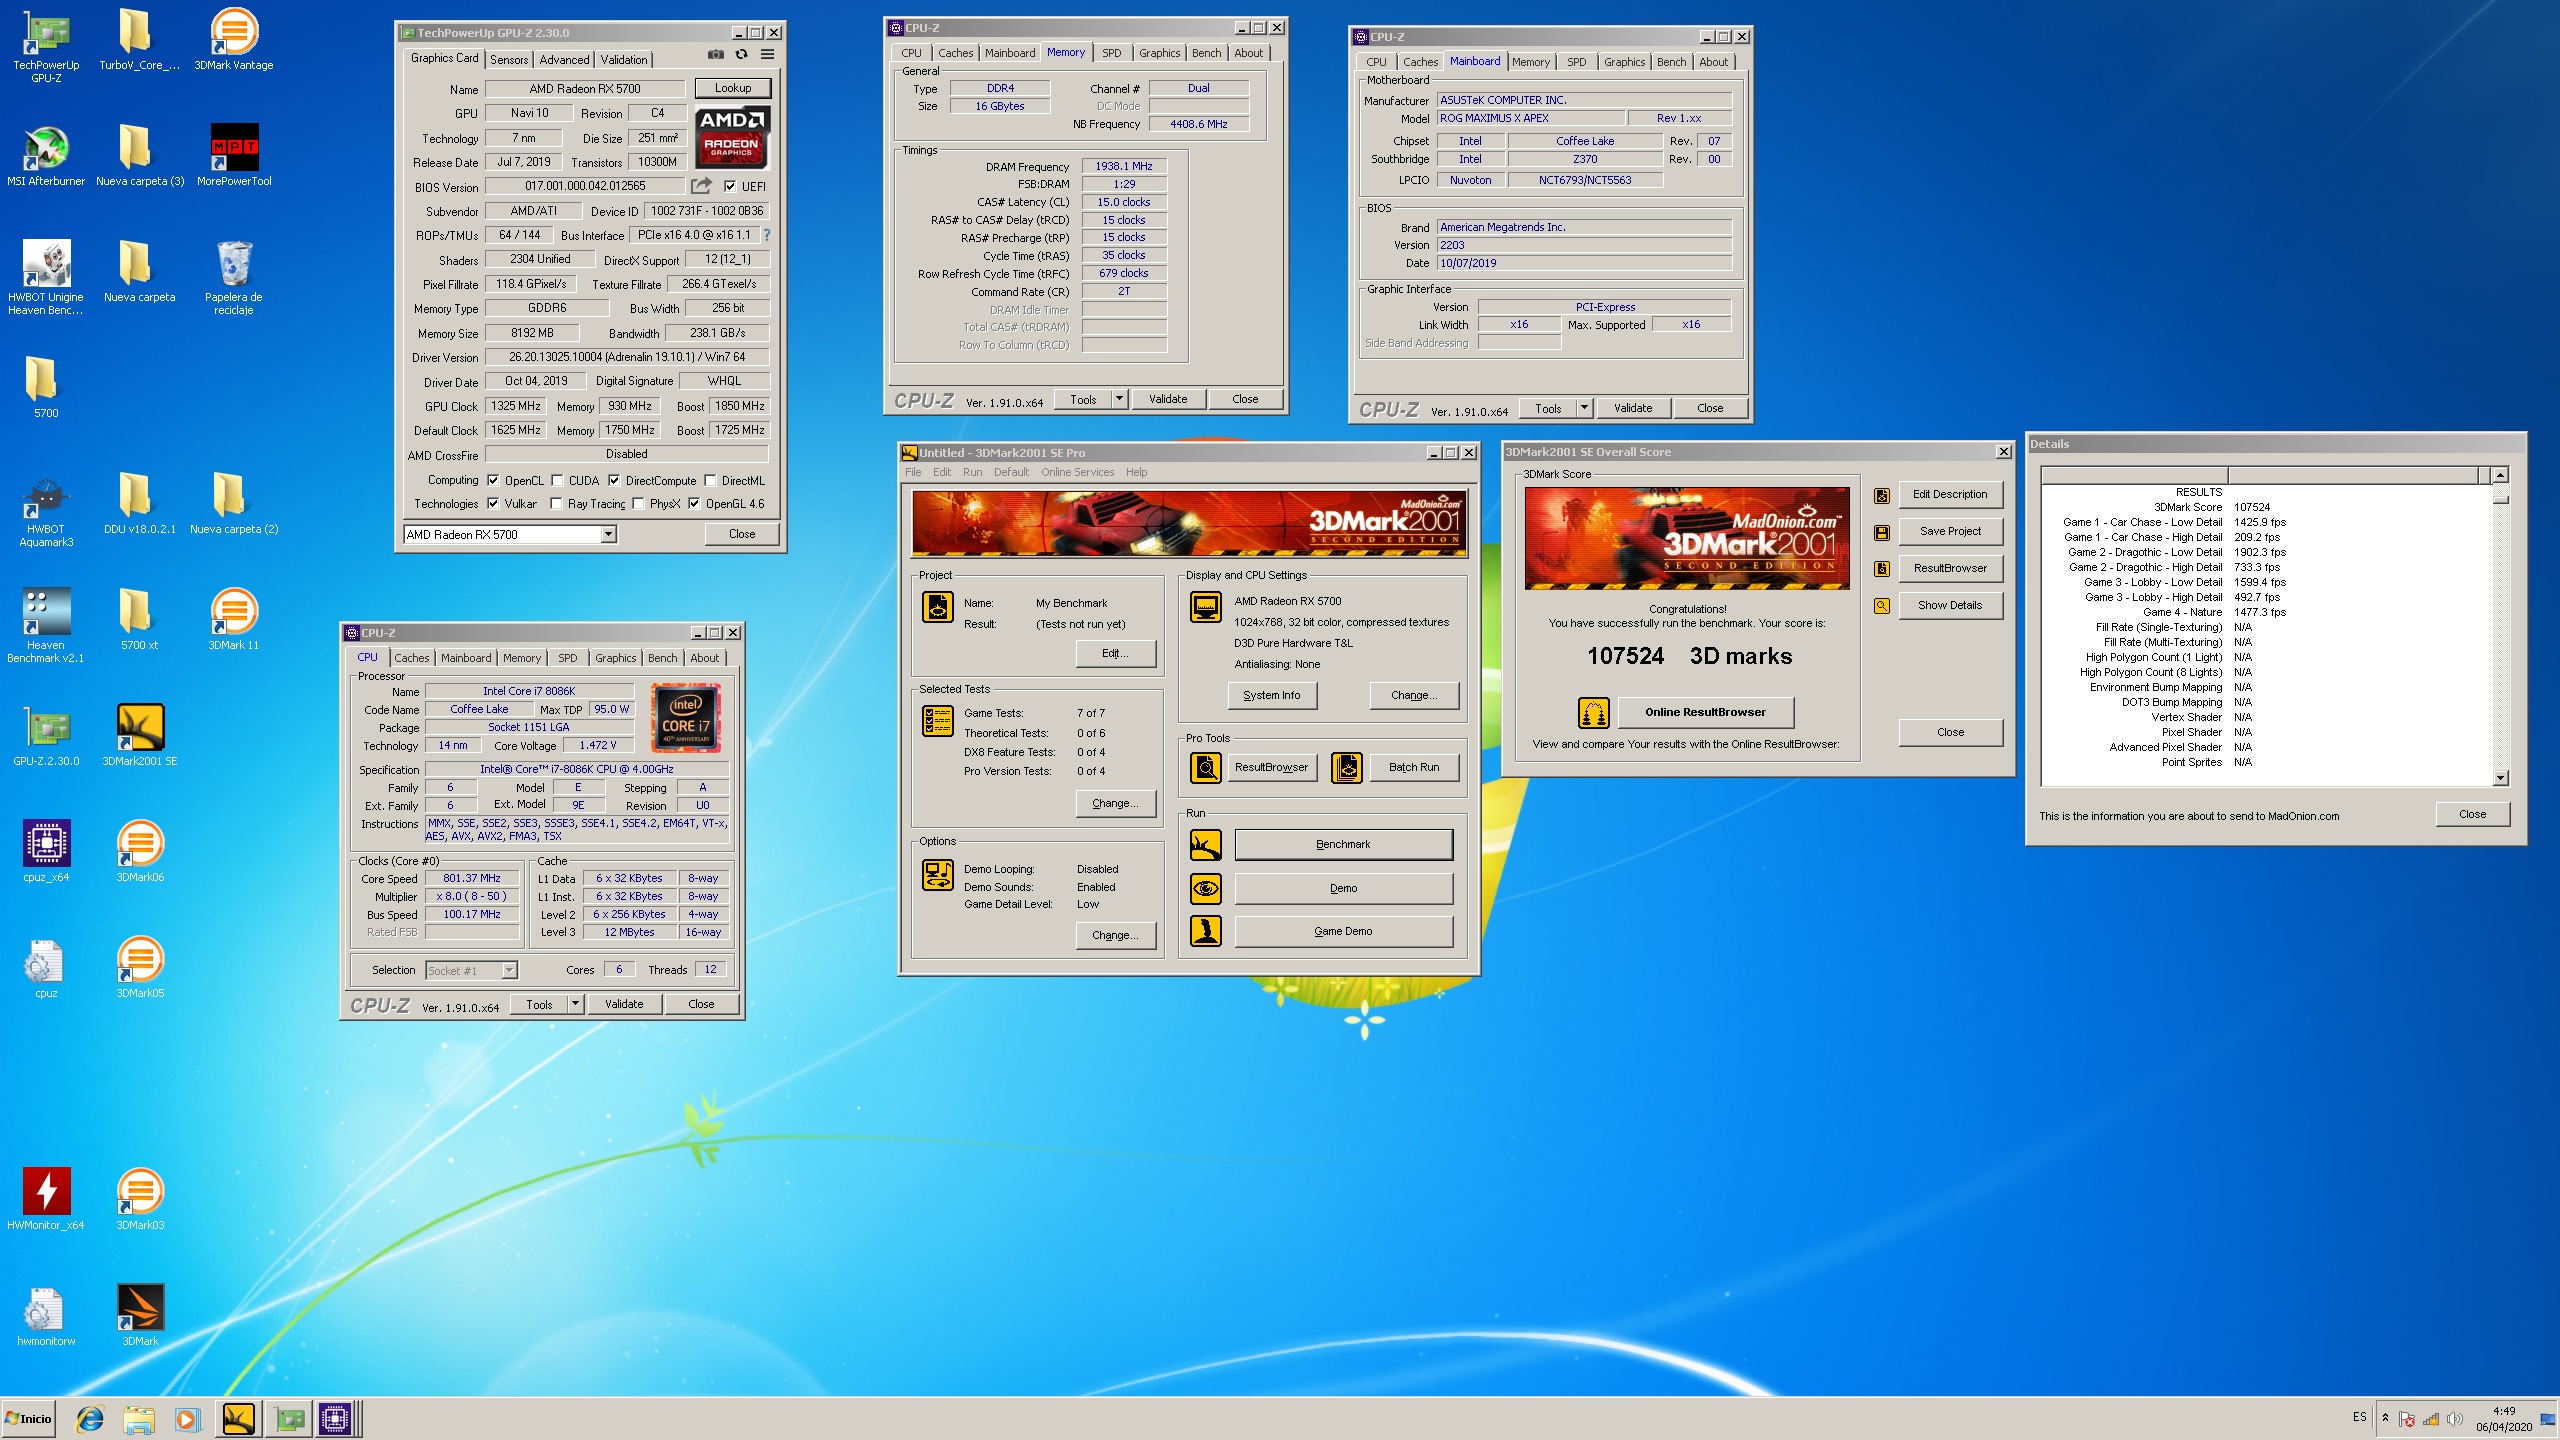
Task: Open HWBOT Aquamark3 desktop icon
Action: tap(46, 511)
